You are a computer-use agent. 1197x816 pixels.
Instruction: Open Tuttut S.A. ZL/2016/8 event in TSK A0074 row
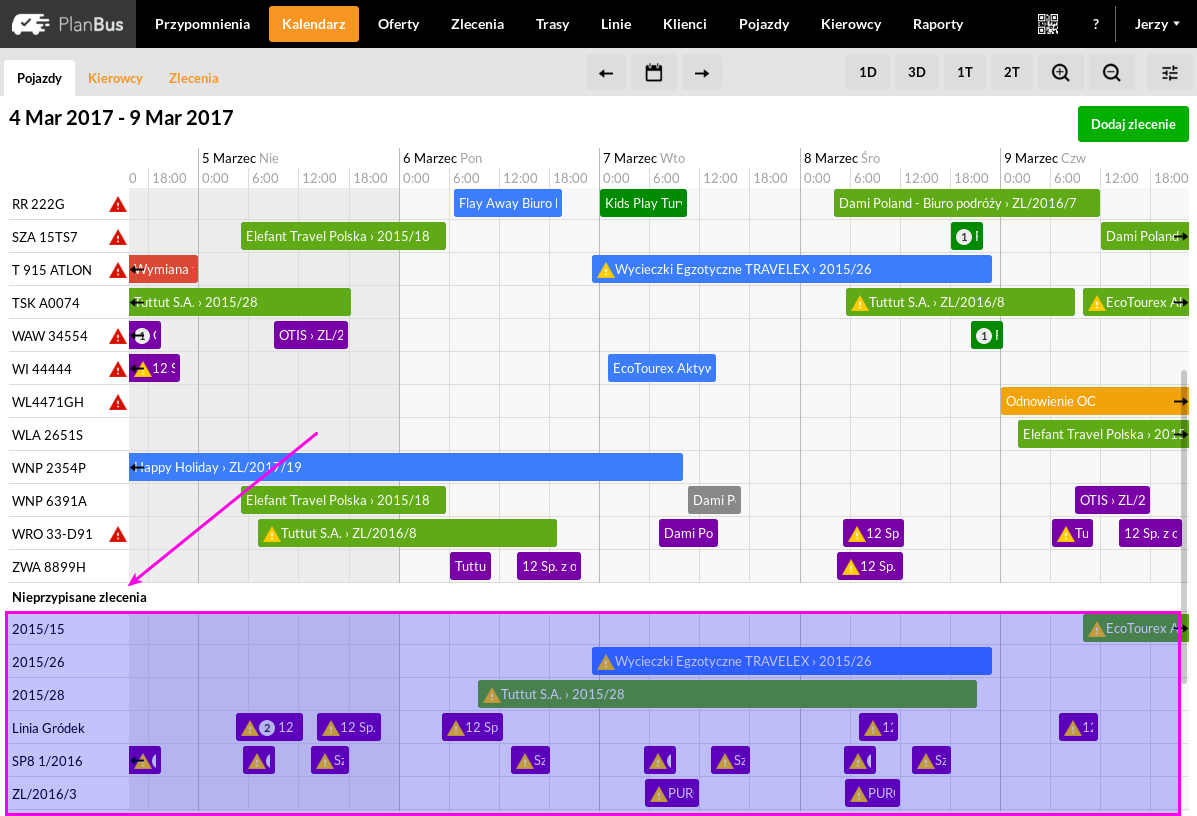(x=960, y=302)
